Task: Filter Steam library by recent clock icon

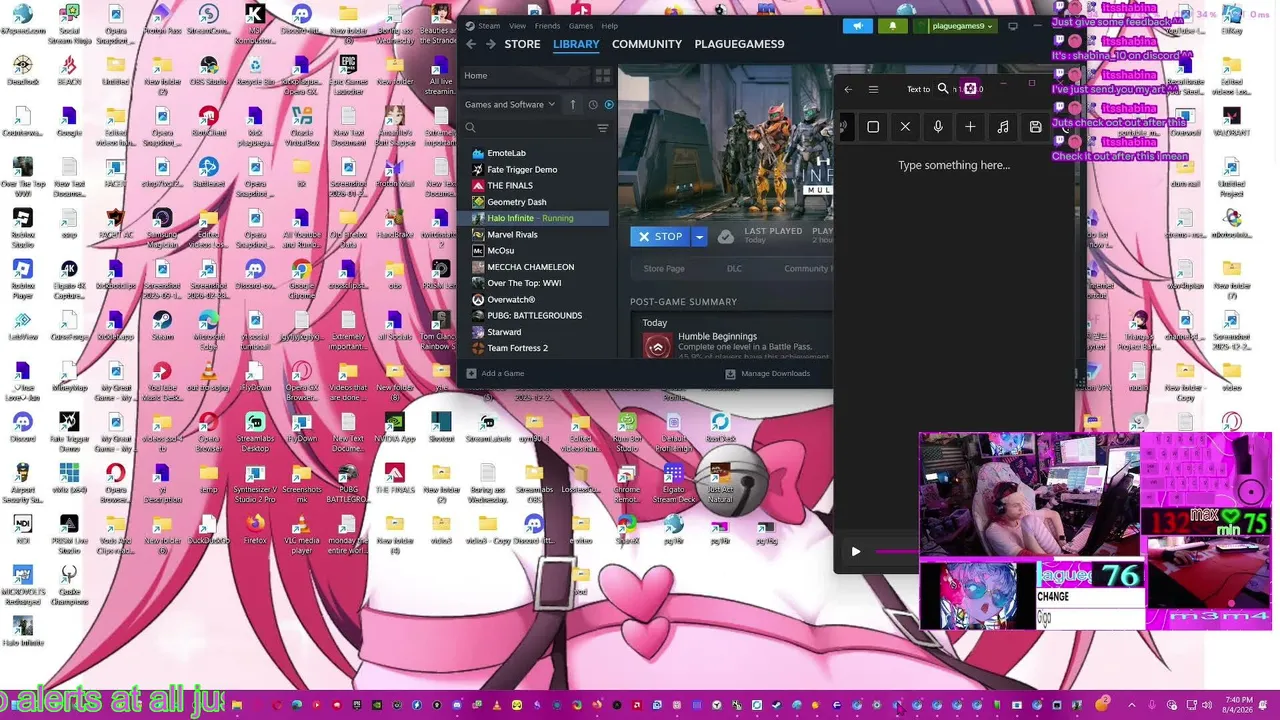Action: (x=593, y=104)
